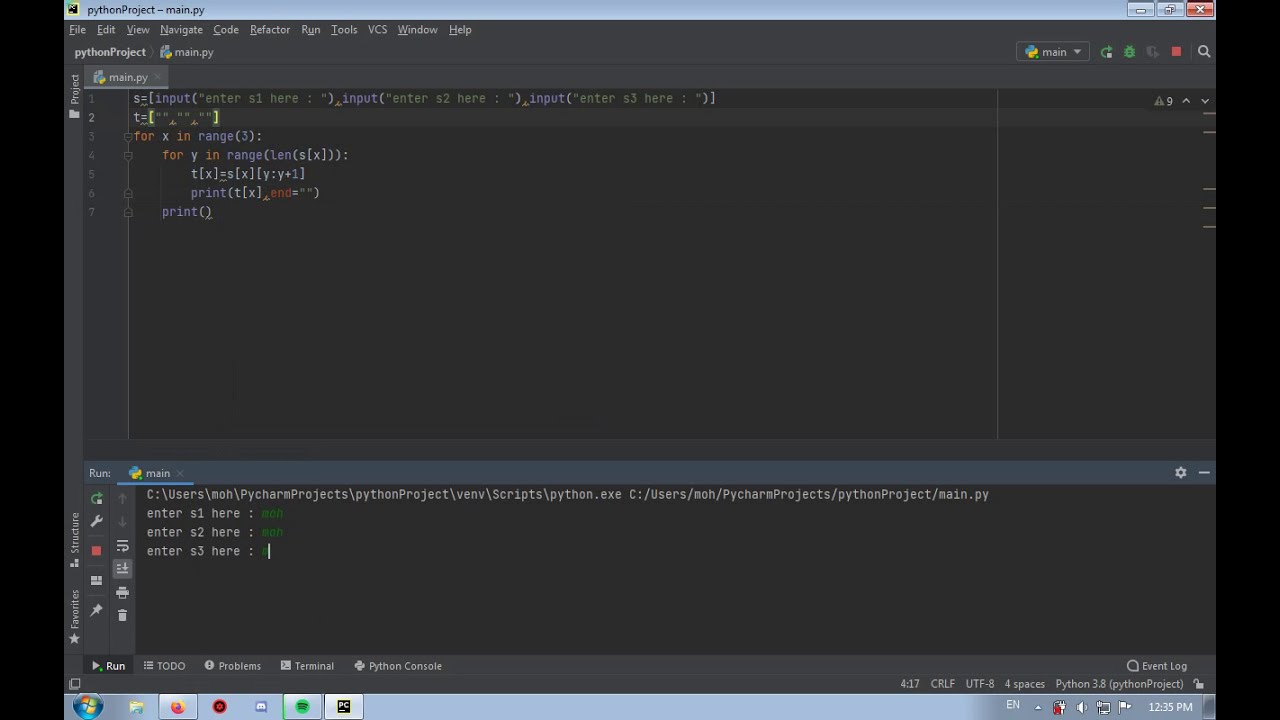Open the main run configuration dropdown
Screen dimensions: 1280x720
pos(1053,52)
